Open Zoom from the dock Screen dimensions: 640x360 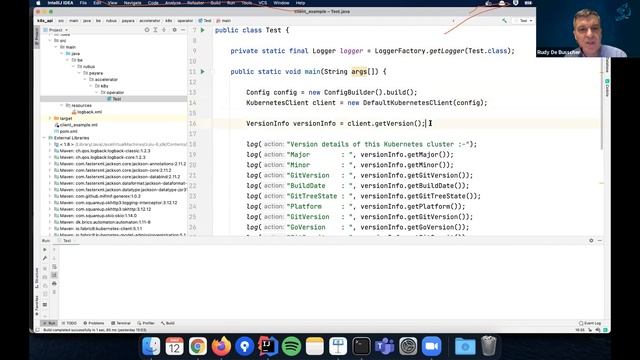431,346
